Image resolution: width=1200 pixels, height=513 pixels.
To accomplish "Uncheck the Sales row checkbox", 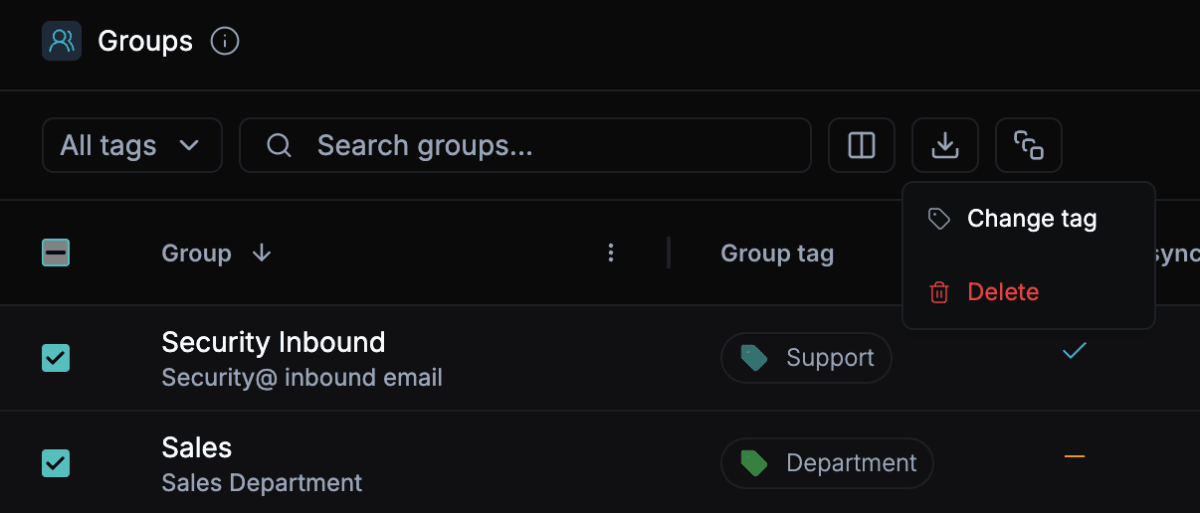I will (56, 463).
